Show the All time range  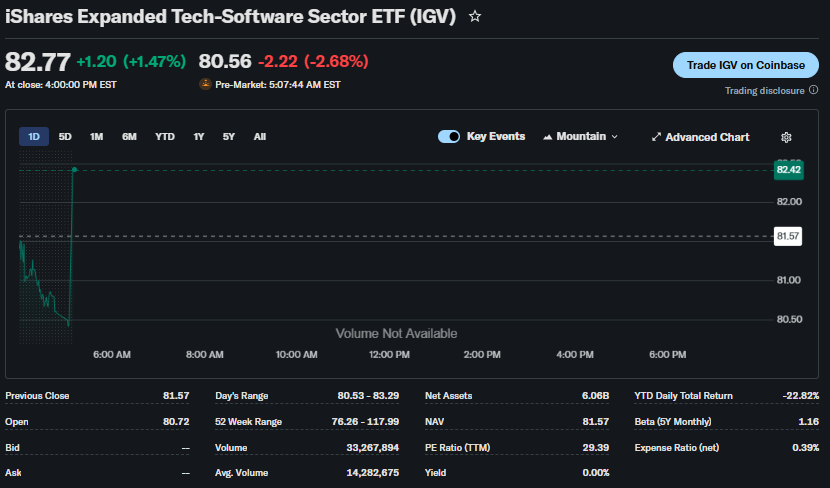point(260,137)
